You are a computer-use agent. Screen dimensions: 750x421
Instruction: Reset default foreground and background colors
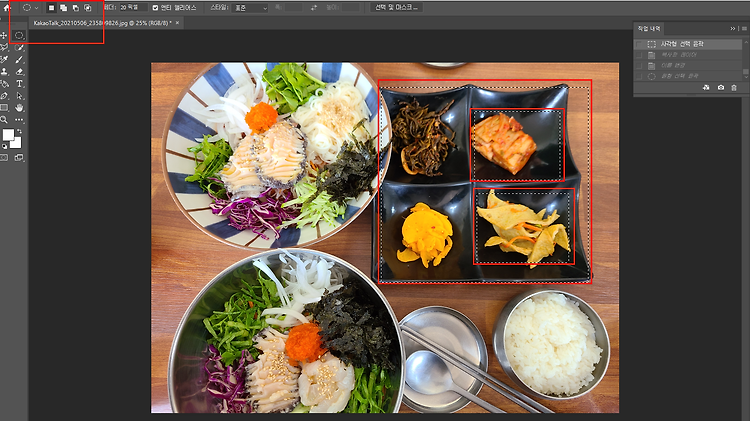click(x=4, y=146)
